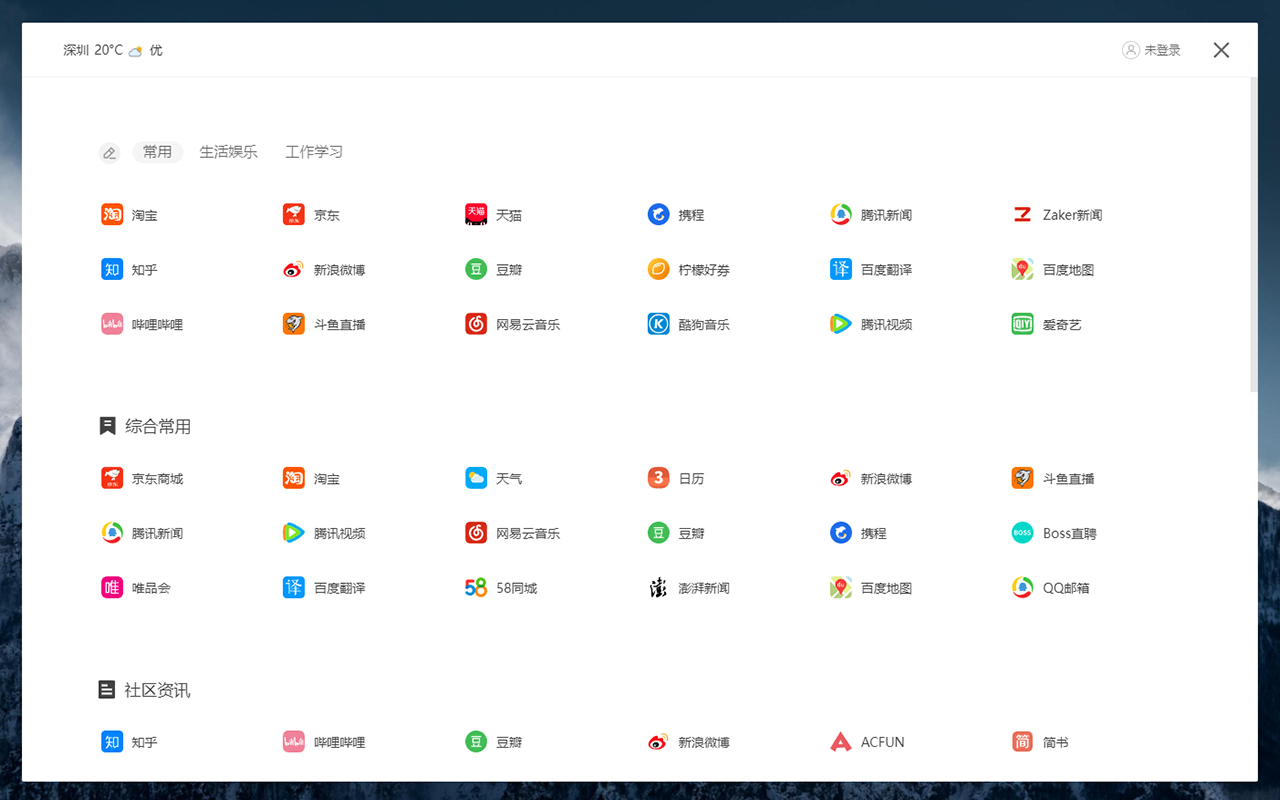Click 未登录 to sign in

pos(1151,50)
